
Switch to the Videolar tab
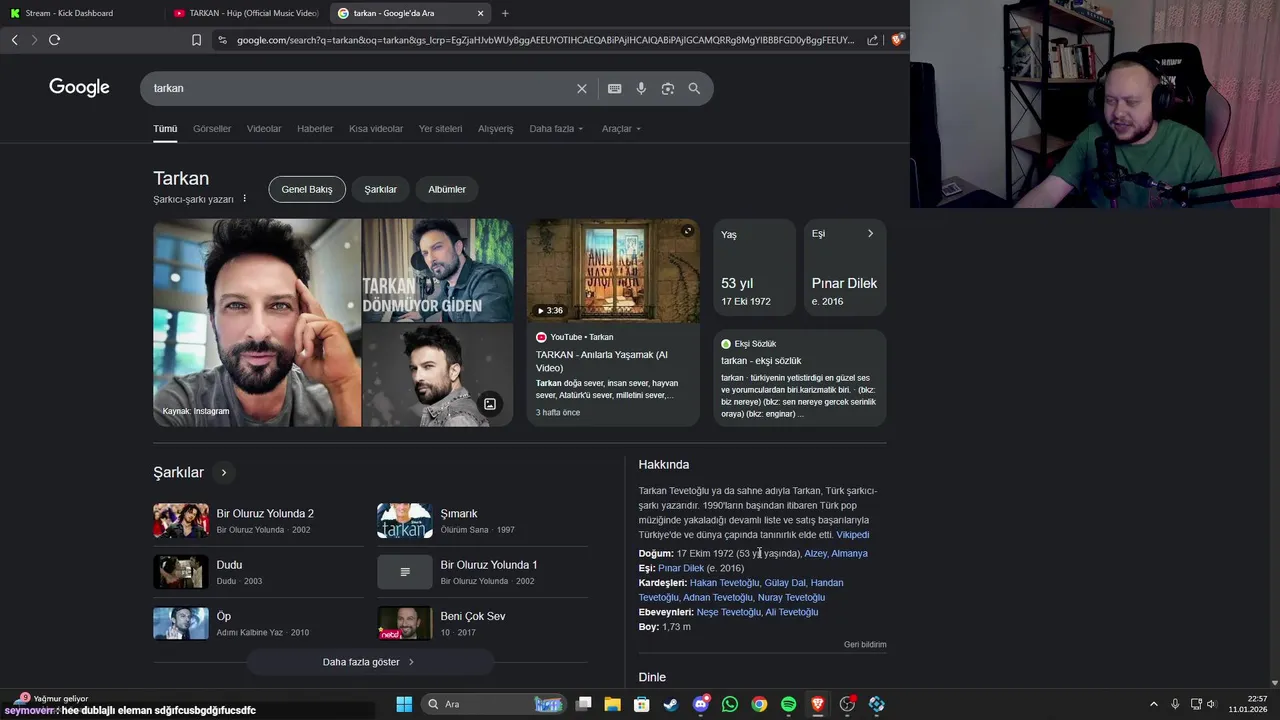point(264,129)
